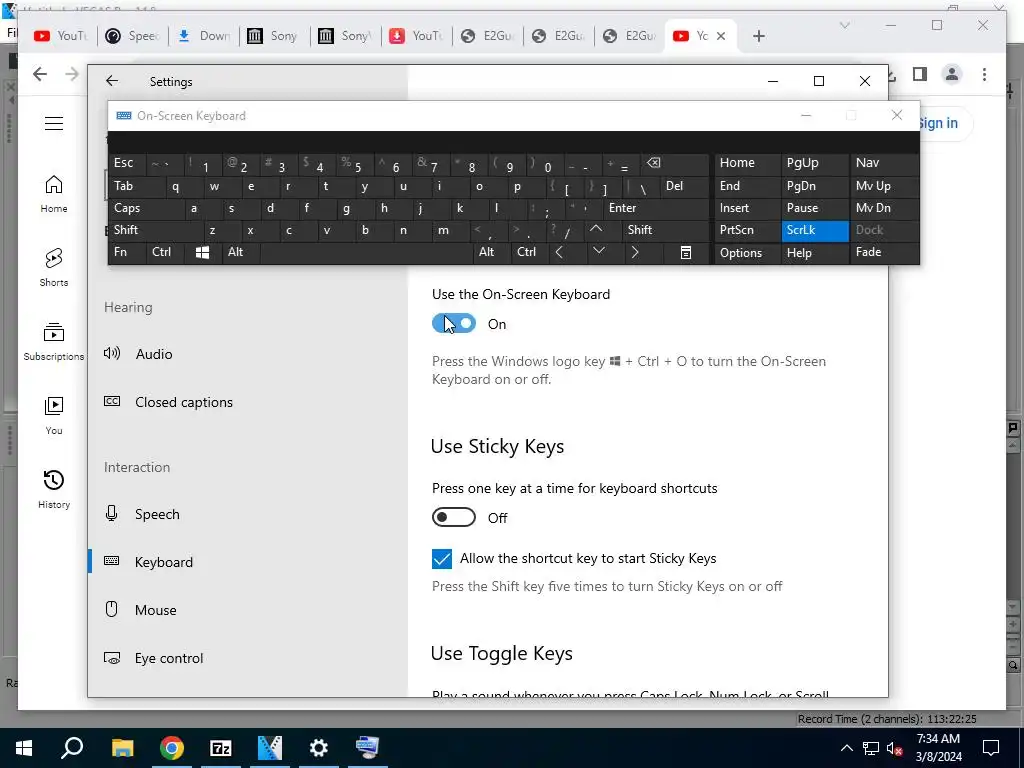Click the PrtScn key on the on-screen keyboard
The width and height of the screenshot is (1024, 768).
point(747,230)
